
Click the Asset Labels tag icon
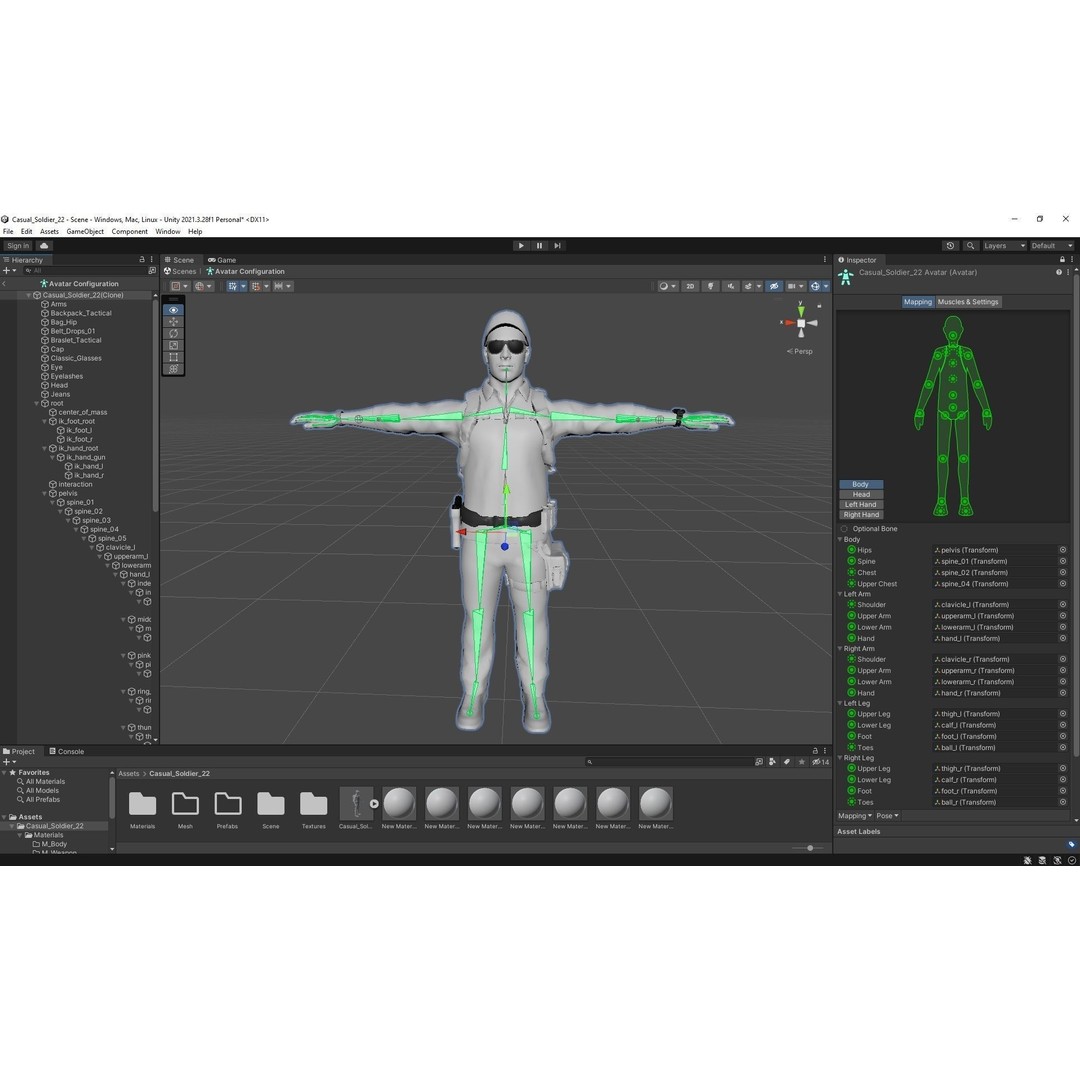click(x=1073, y=843)
